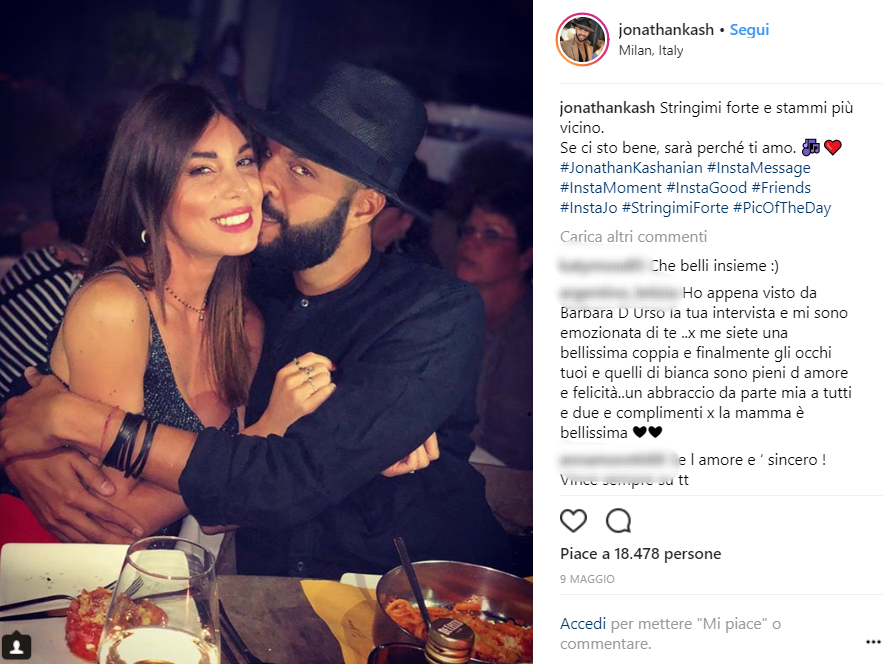This screenshot has height=664, width=884.
Task: Open #StringimiForte hashtag
Action: pyautogui.click(x=675, y=208)
